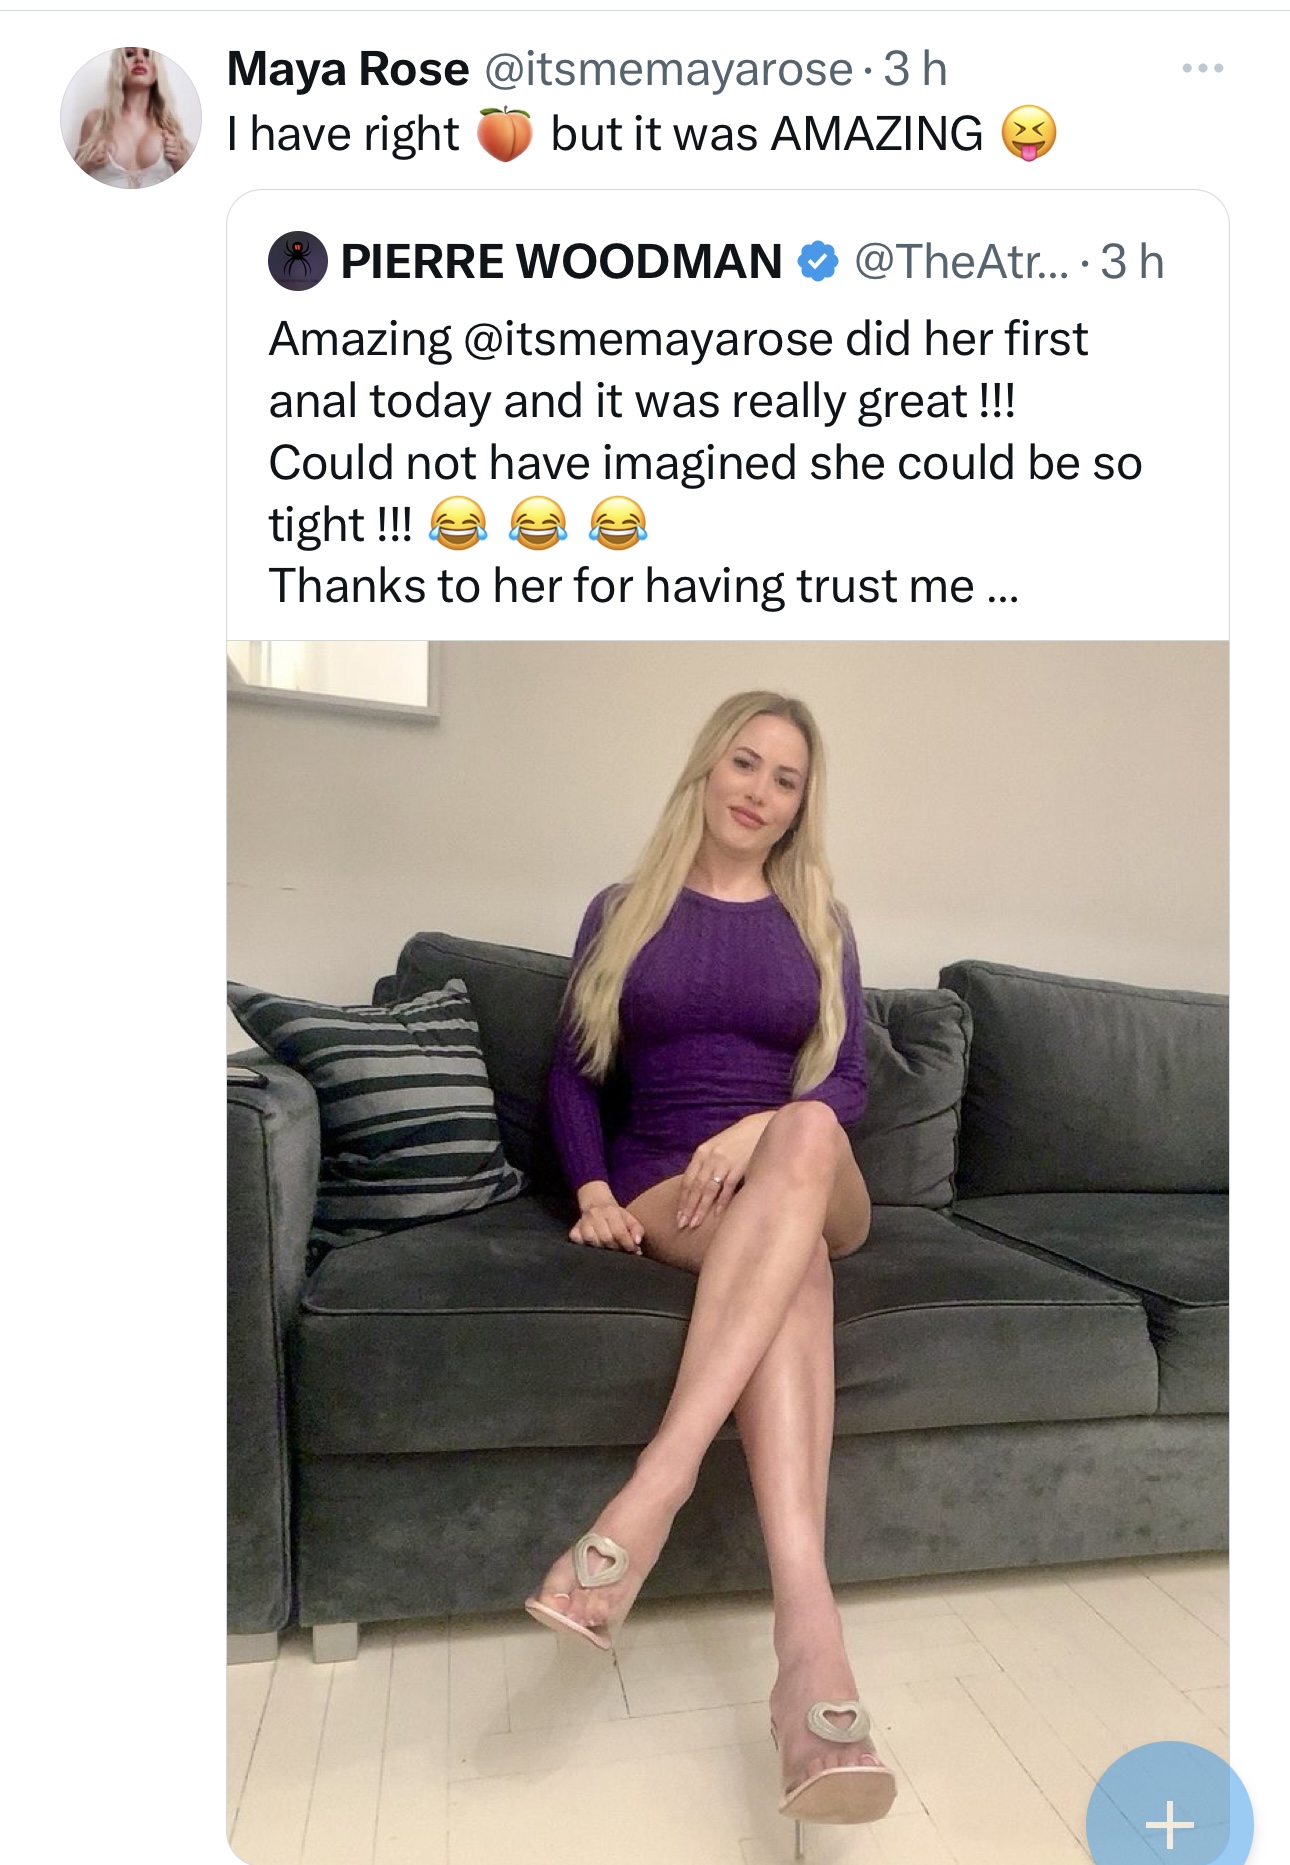Click the peach emoji in the tweet
The width and height of the screenshot is (1290, 1865).
[505, 134]
